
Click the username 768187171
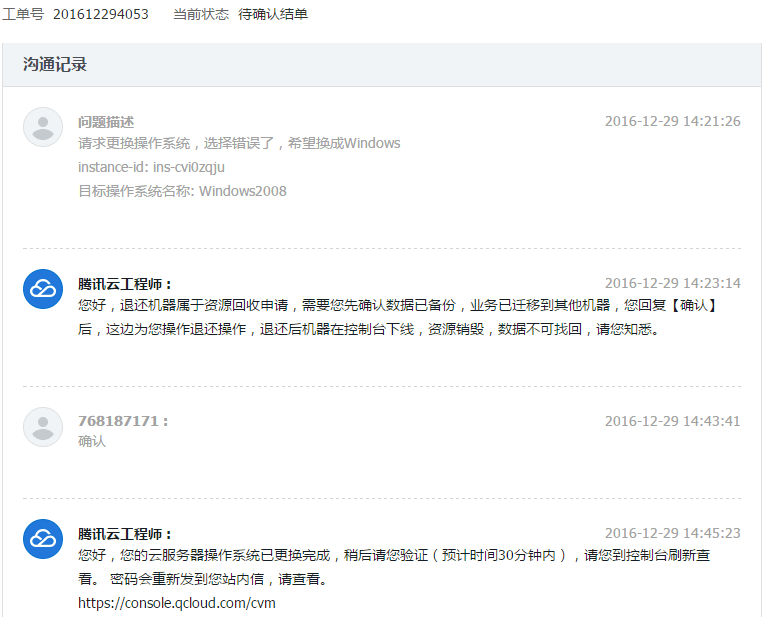point(120,421)
